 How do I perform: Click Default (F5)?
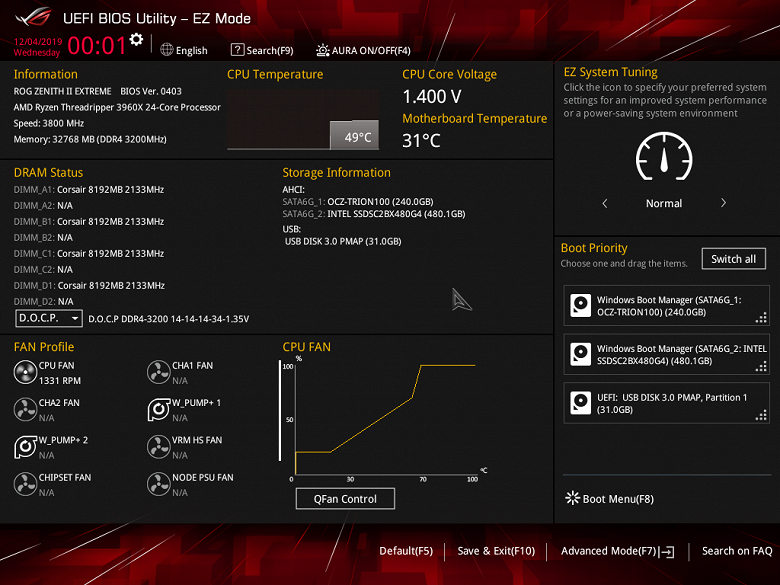(406, 551)
